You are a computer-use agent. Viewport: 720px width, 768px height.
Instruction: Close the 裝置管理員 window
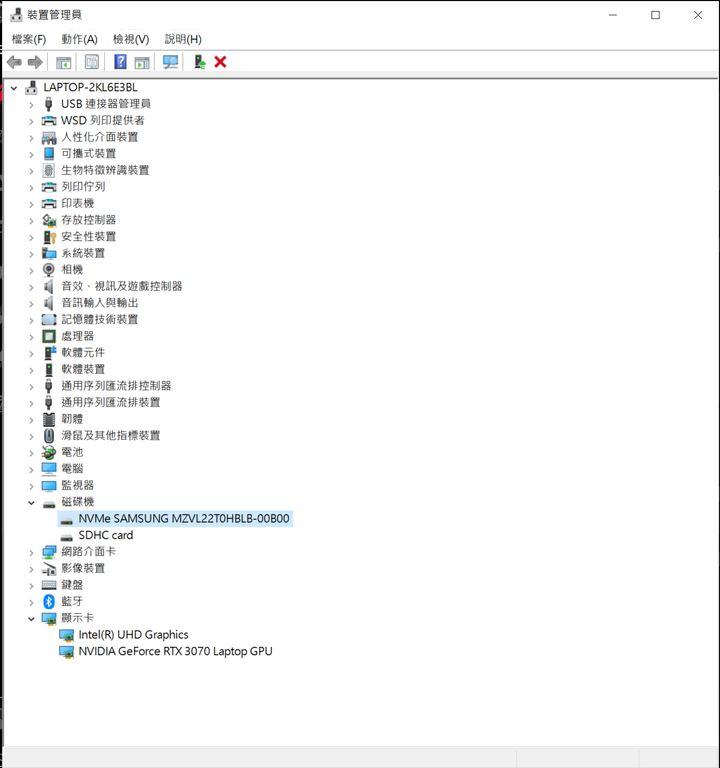click(698, 15)
